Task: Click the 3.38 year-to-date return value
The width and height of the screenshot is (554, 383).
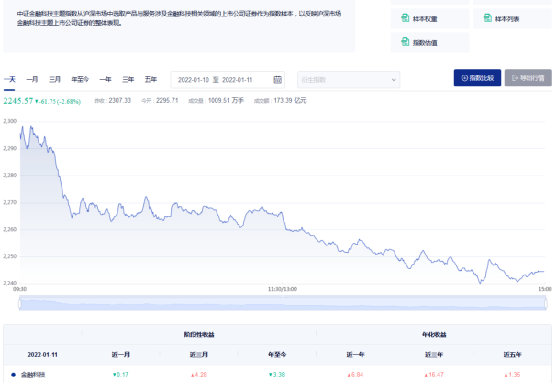Action: pyautogui.click(x=277, y=375)
